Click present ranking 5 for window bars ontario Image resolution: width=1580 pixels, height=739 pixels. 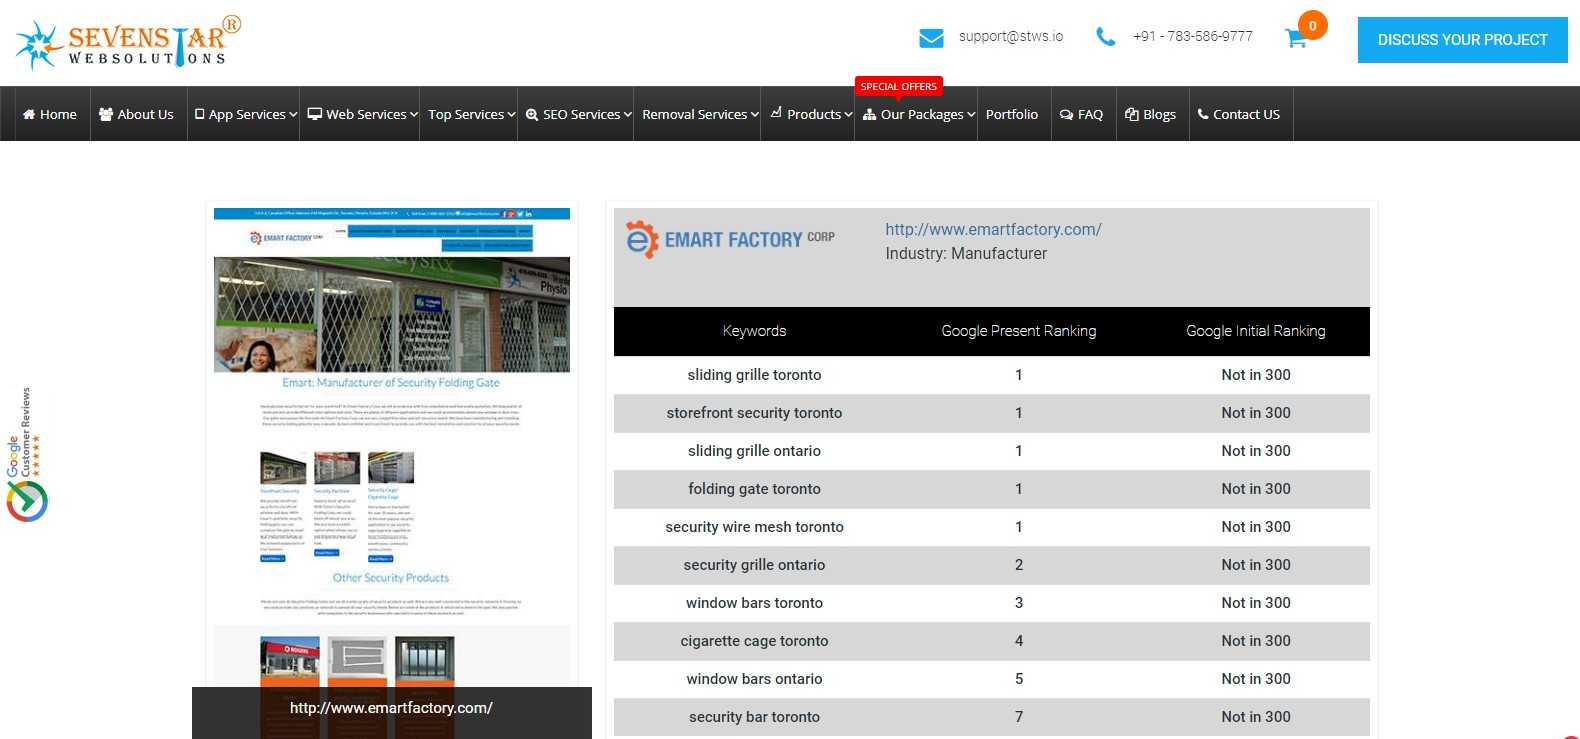coord(1019,679)
